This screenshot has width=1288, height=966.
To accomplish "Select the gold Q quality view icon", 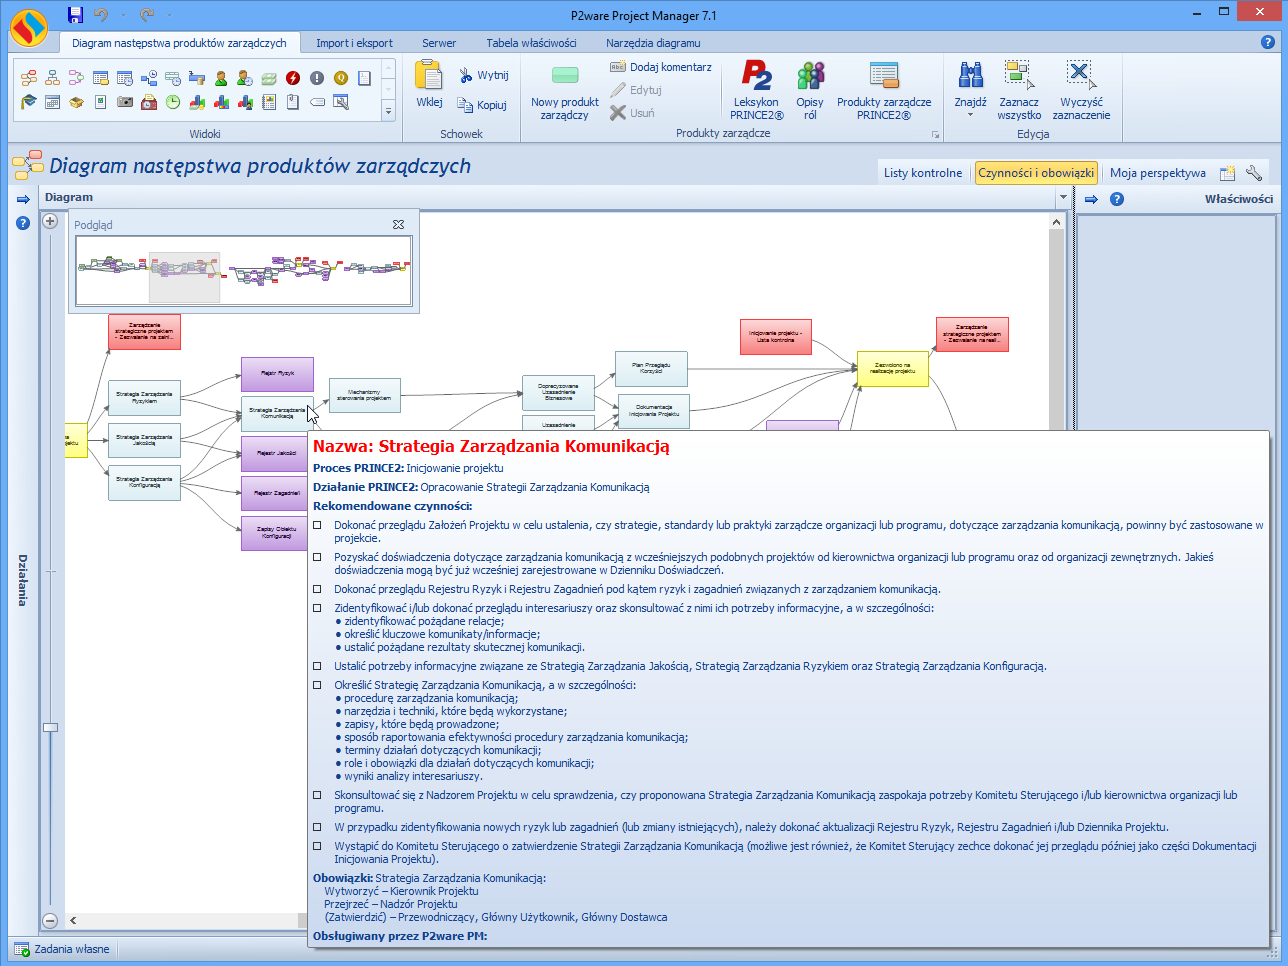I will click(341, 78).
